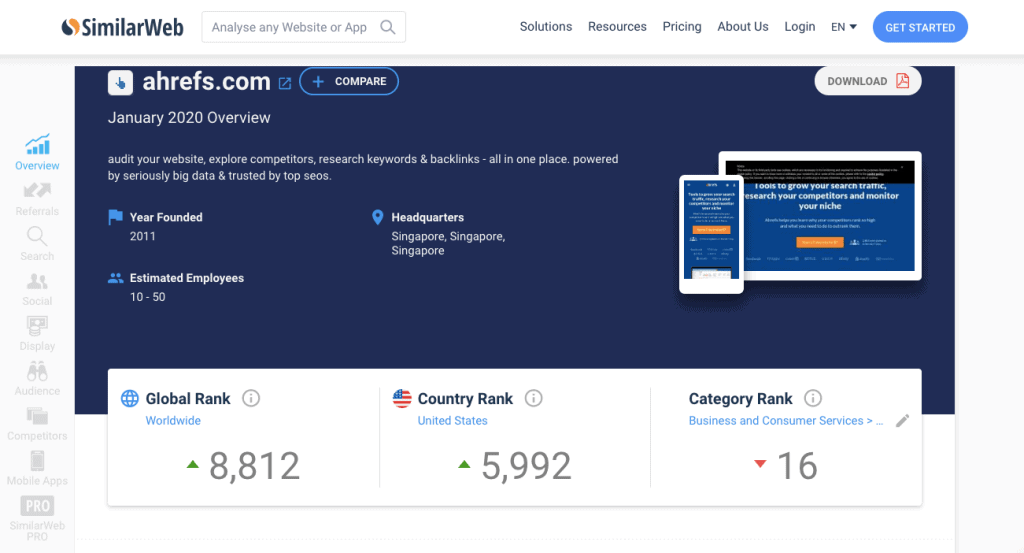
Task: Click the founded year 2011
Action: [x=142, y=236]
